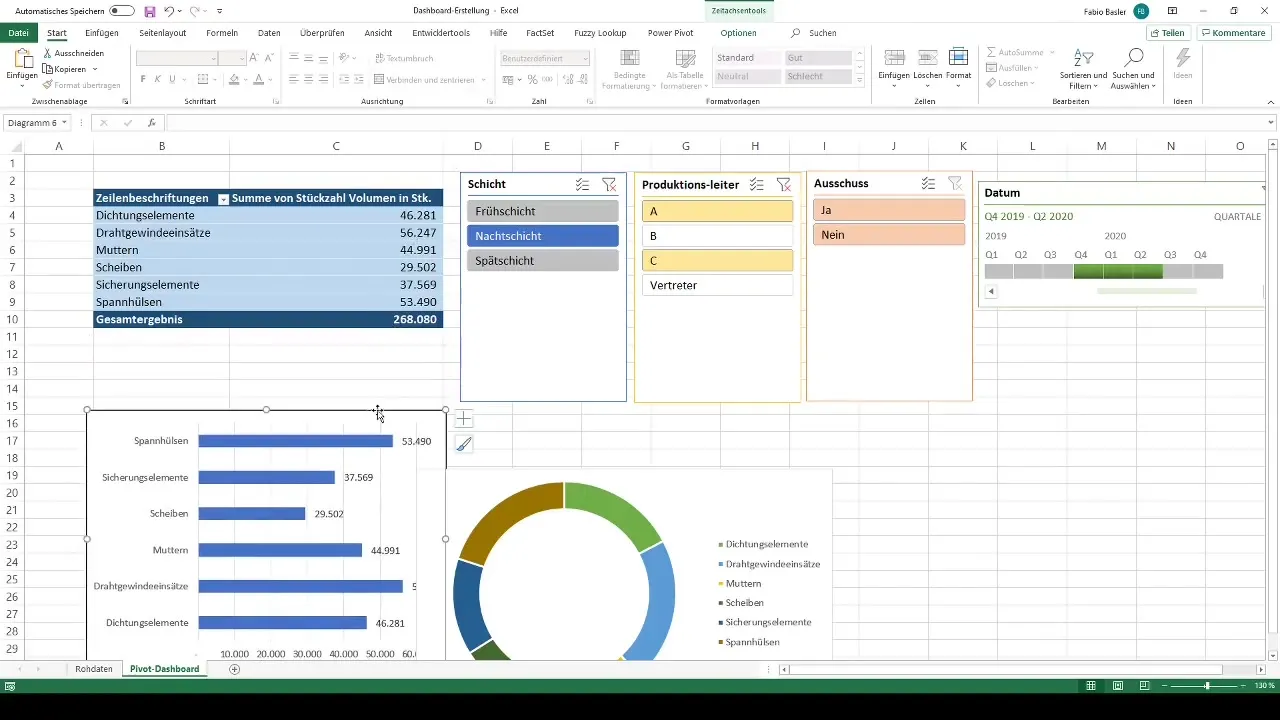Toggle the italic K button
The width and height of the screenshot is (1280, 720).
pos(158,79)
